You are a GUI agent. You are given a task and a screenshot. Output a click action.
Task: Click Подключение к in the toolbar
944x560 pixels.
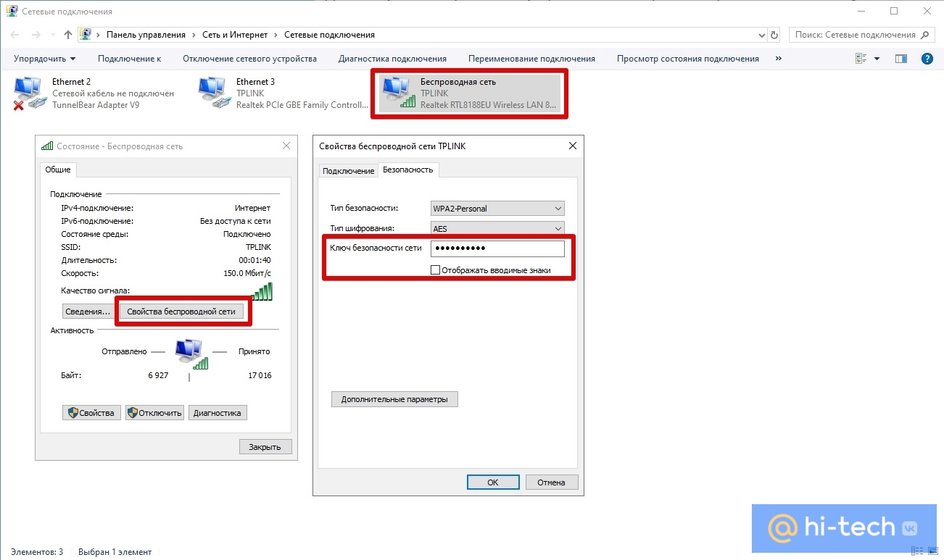[x=129, y=58]
